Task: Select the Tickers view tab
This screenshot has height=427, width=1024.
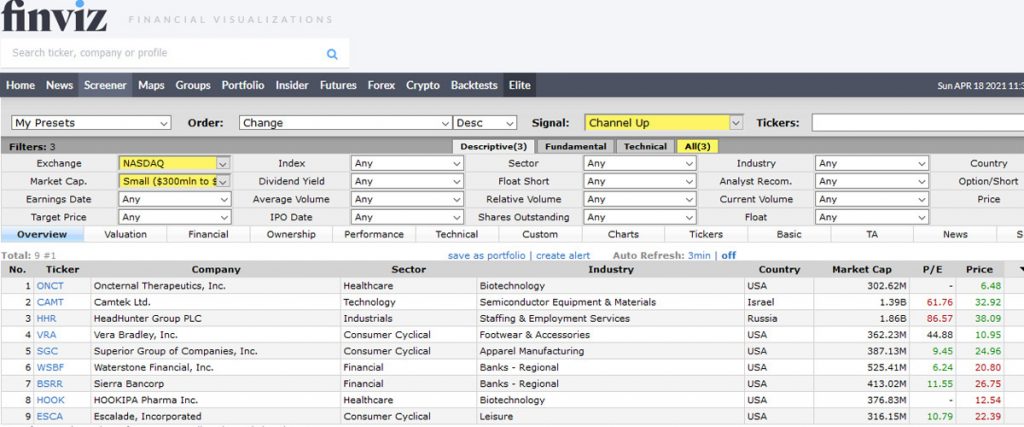Action: tap(706, 234)
